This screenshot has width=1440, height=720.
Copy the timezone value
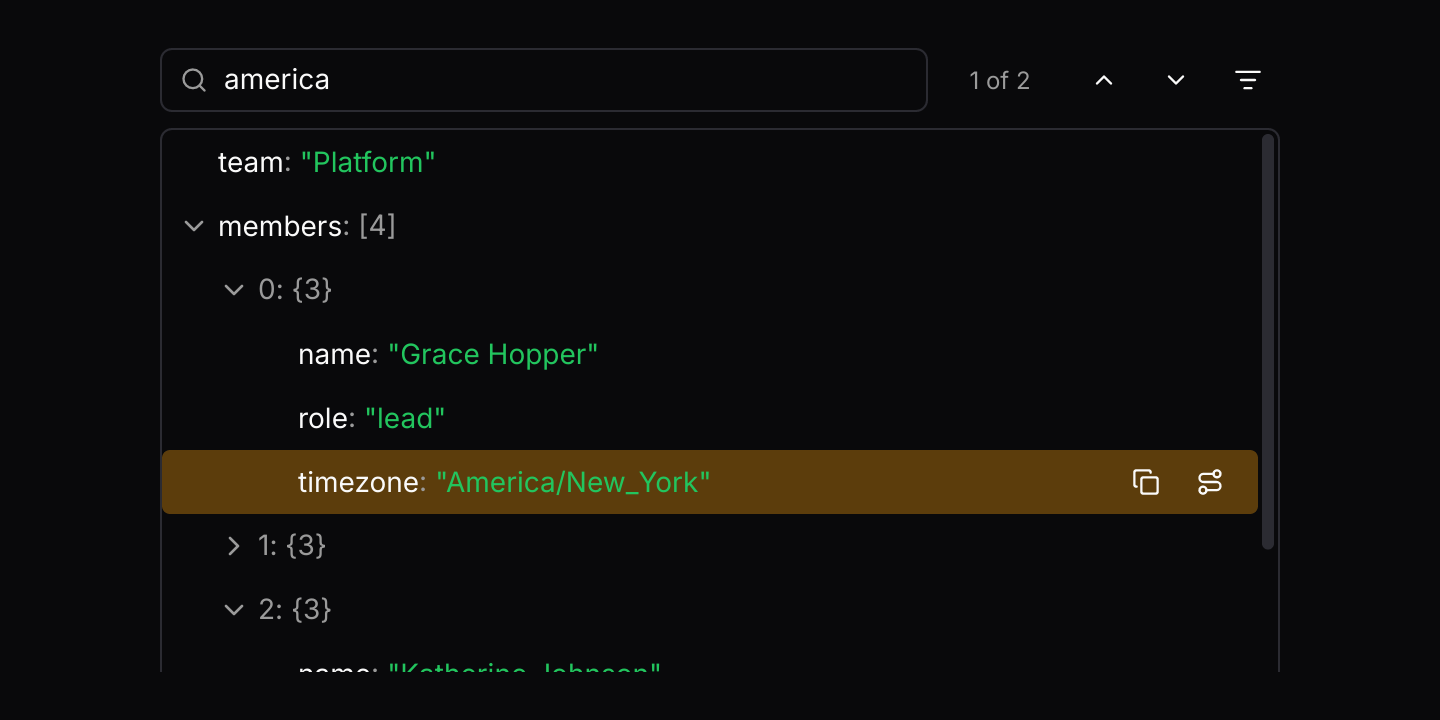1146,482
